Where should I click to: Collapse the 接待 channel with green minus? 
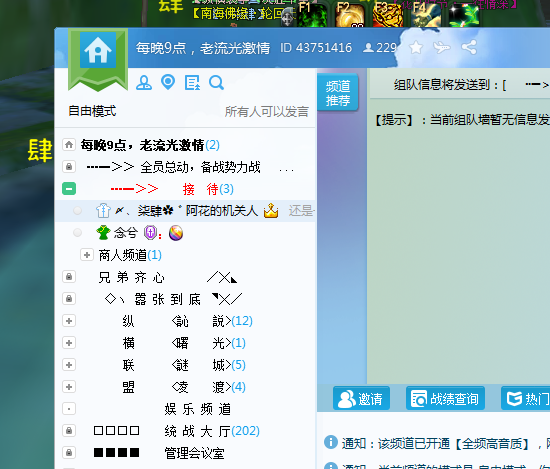(x=69, y=189)
